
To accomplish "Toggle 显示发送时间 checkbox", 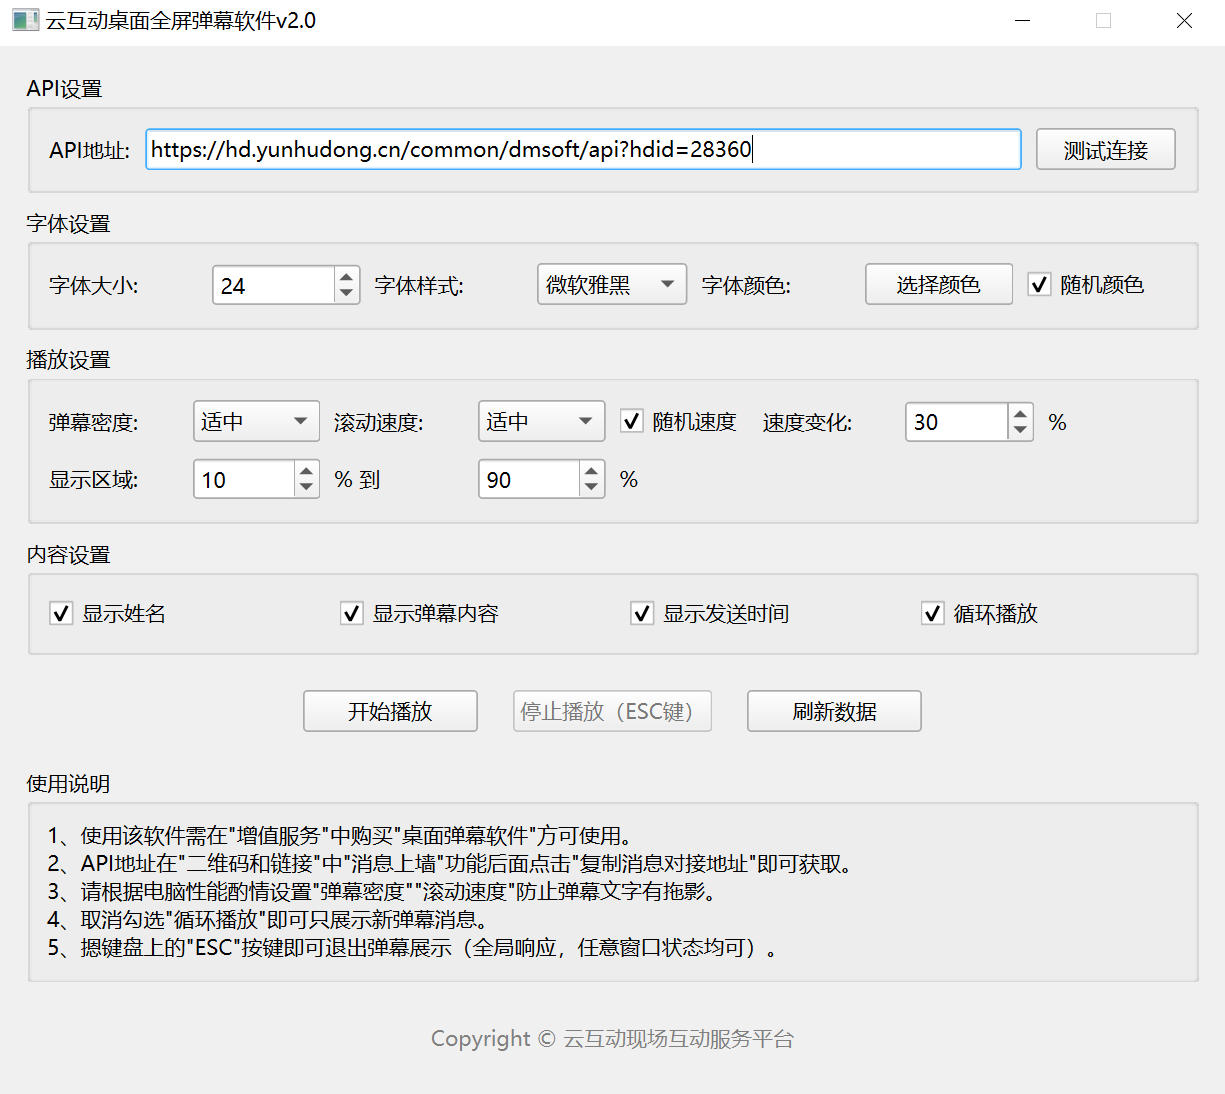I will (642, 613).
